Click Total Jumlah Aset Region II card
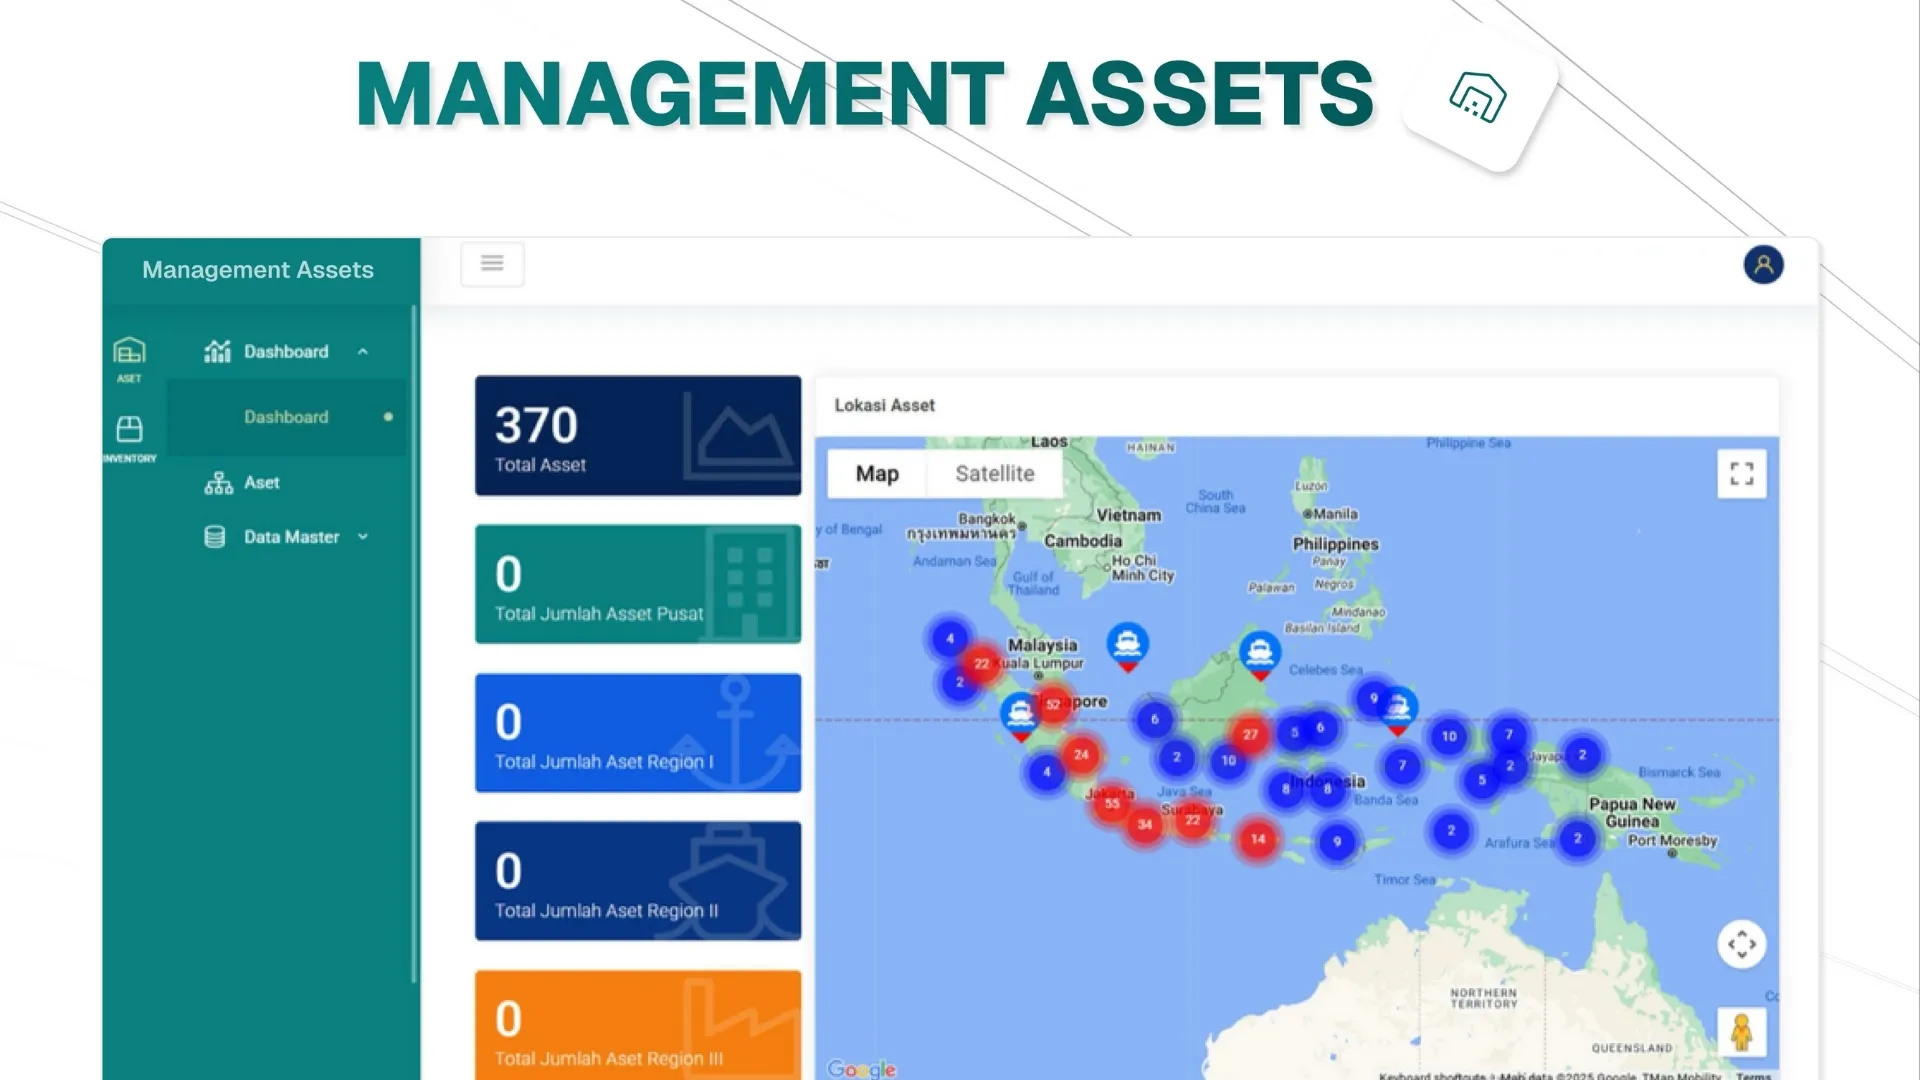This screenshot has width=1920, height=1080. 638,881
